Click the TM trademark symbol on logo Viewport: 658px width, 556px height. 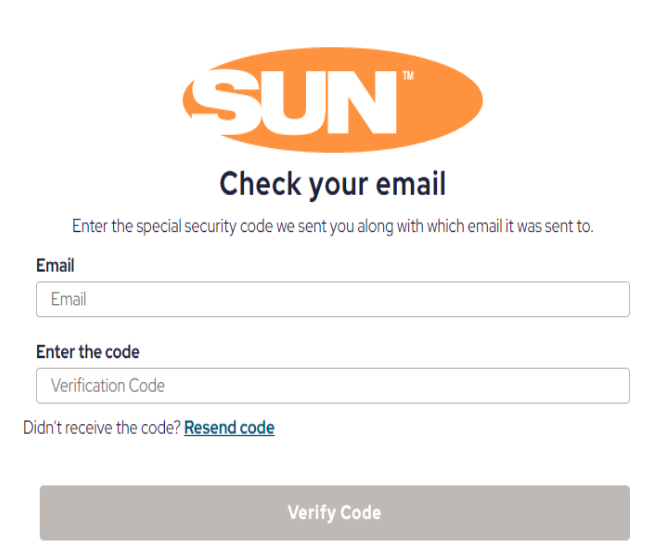pyautogui.click(x=408, y=76)
